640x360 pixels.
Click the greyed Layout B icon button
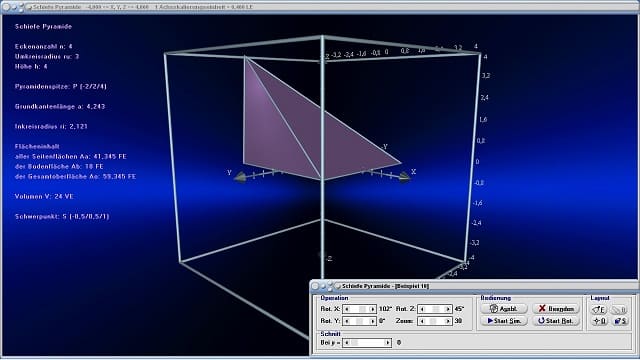pyautogui.click(x=619, y=310)
